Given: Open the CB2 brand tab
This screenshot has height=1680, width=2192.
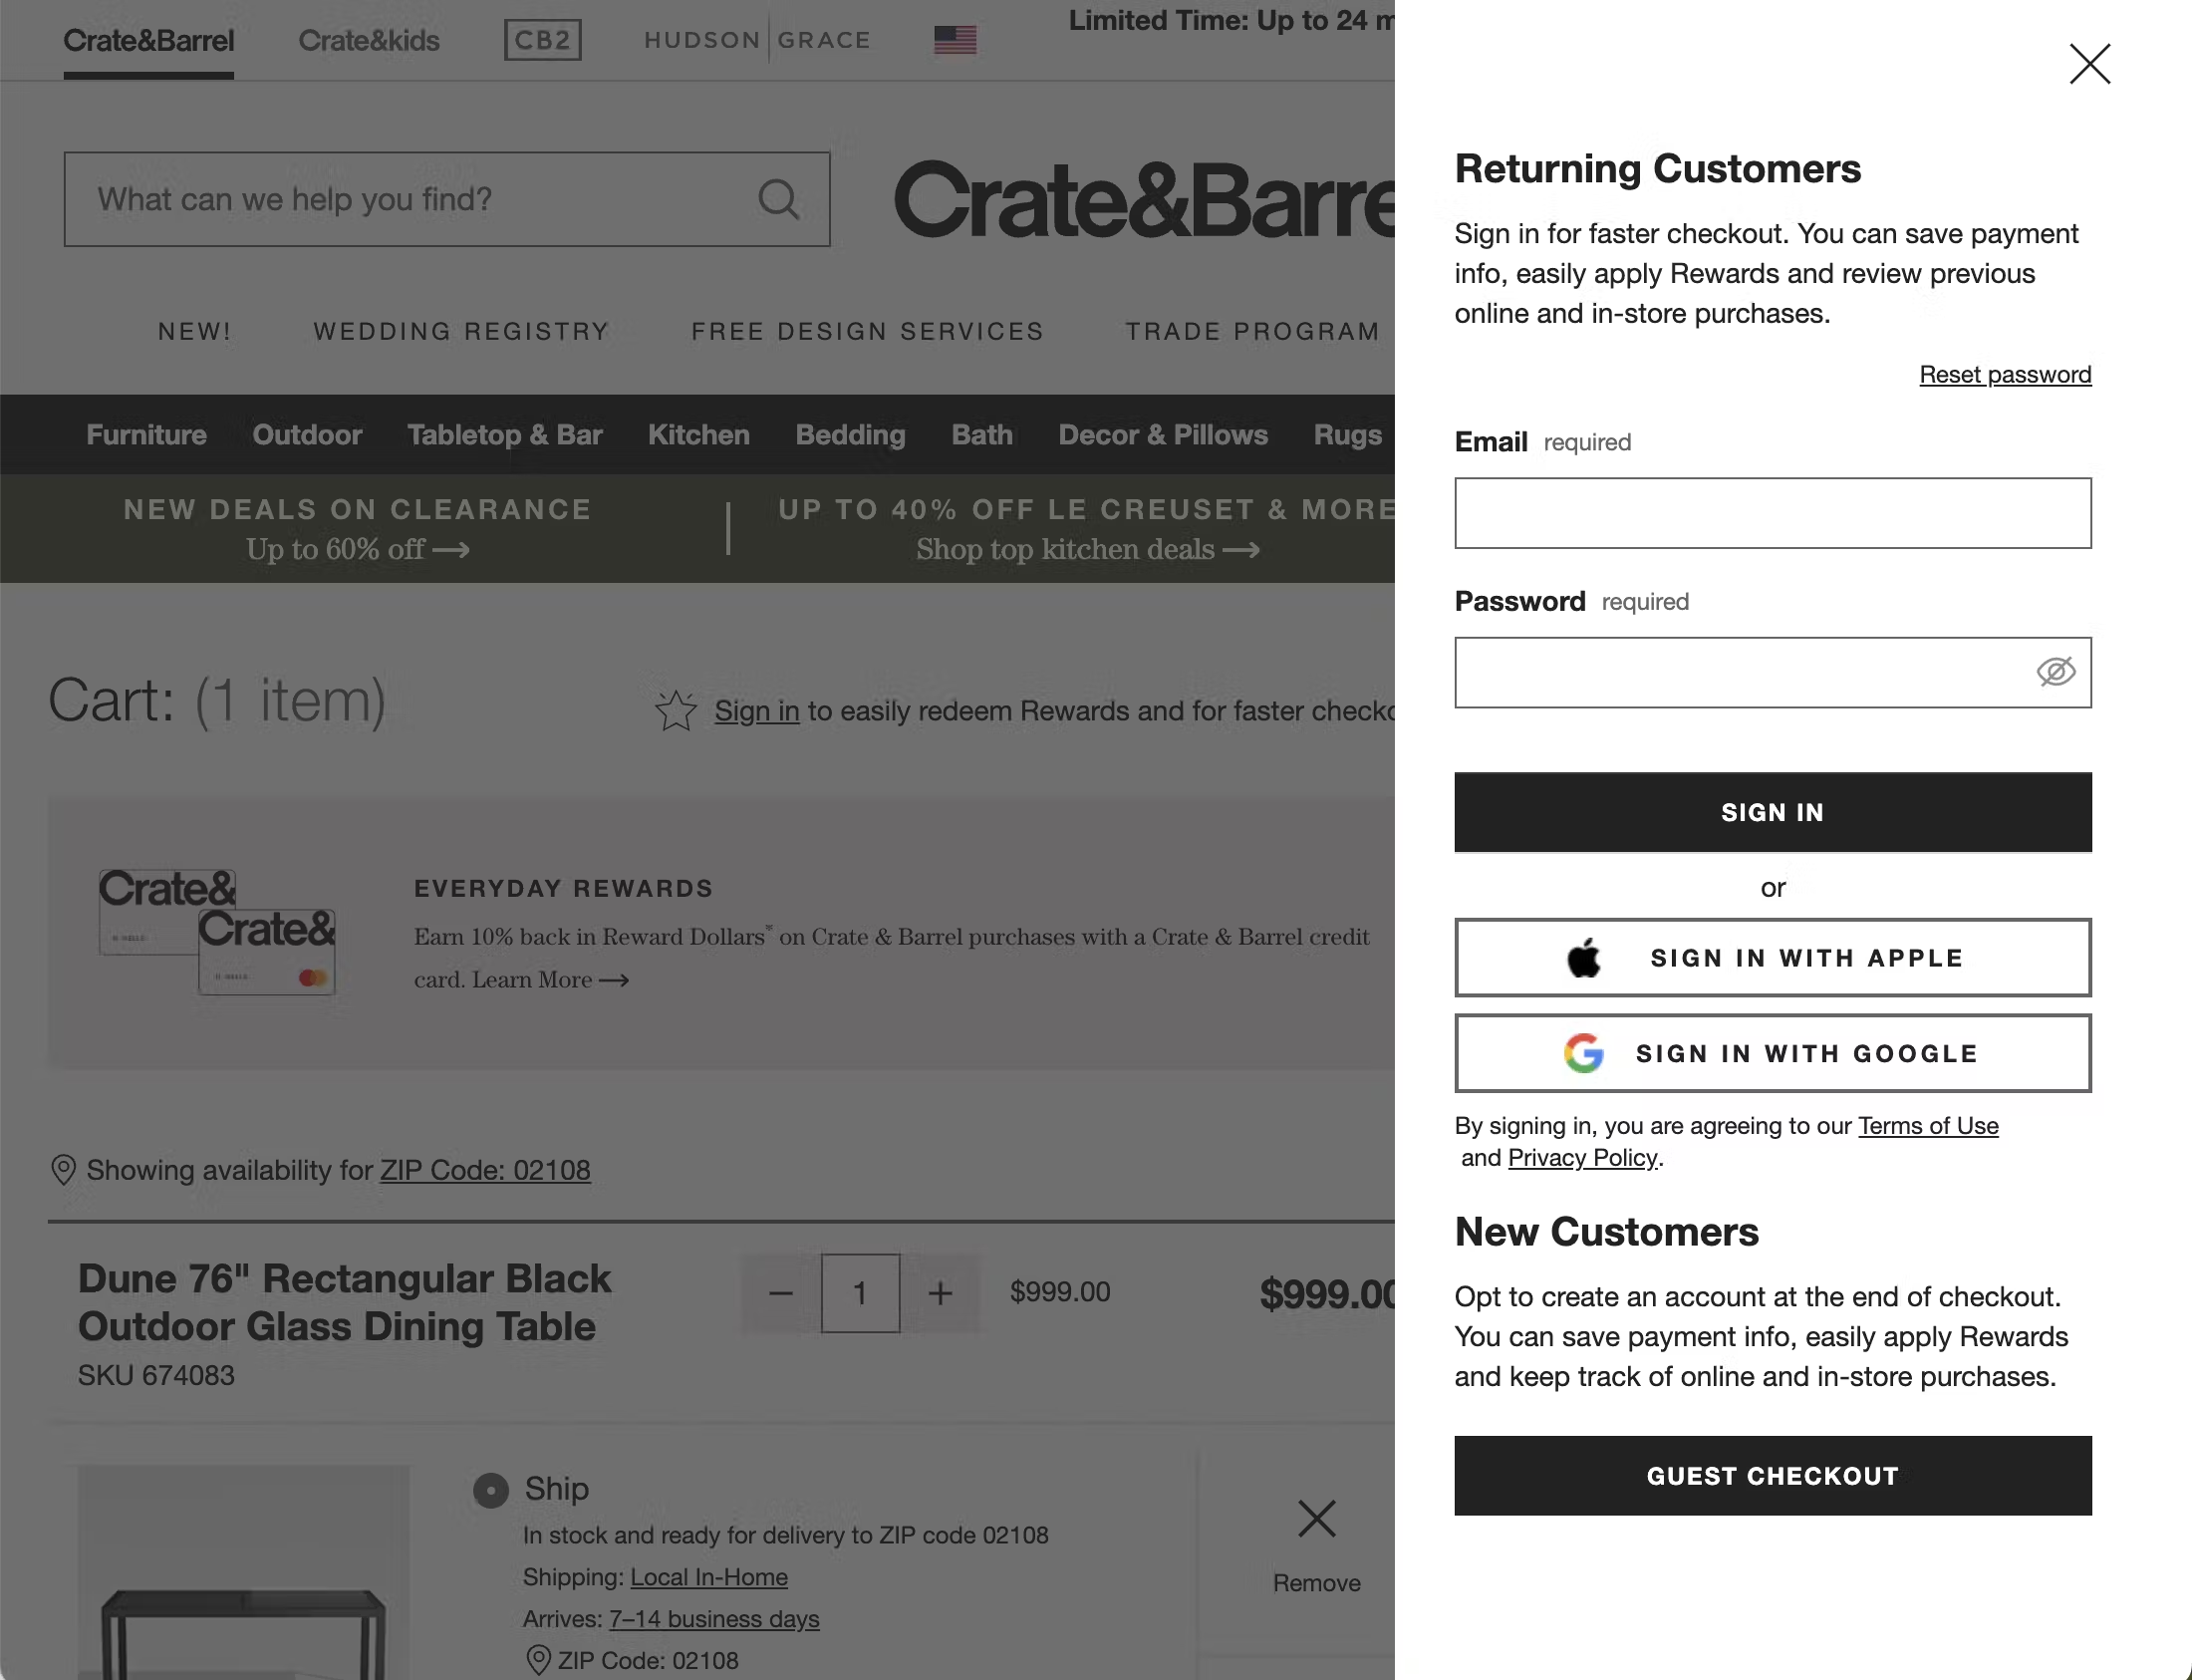Looking at the screenshot, I should (542, 40).
